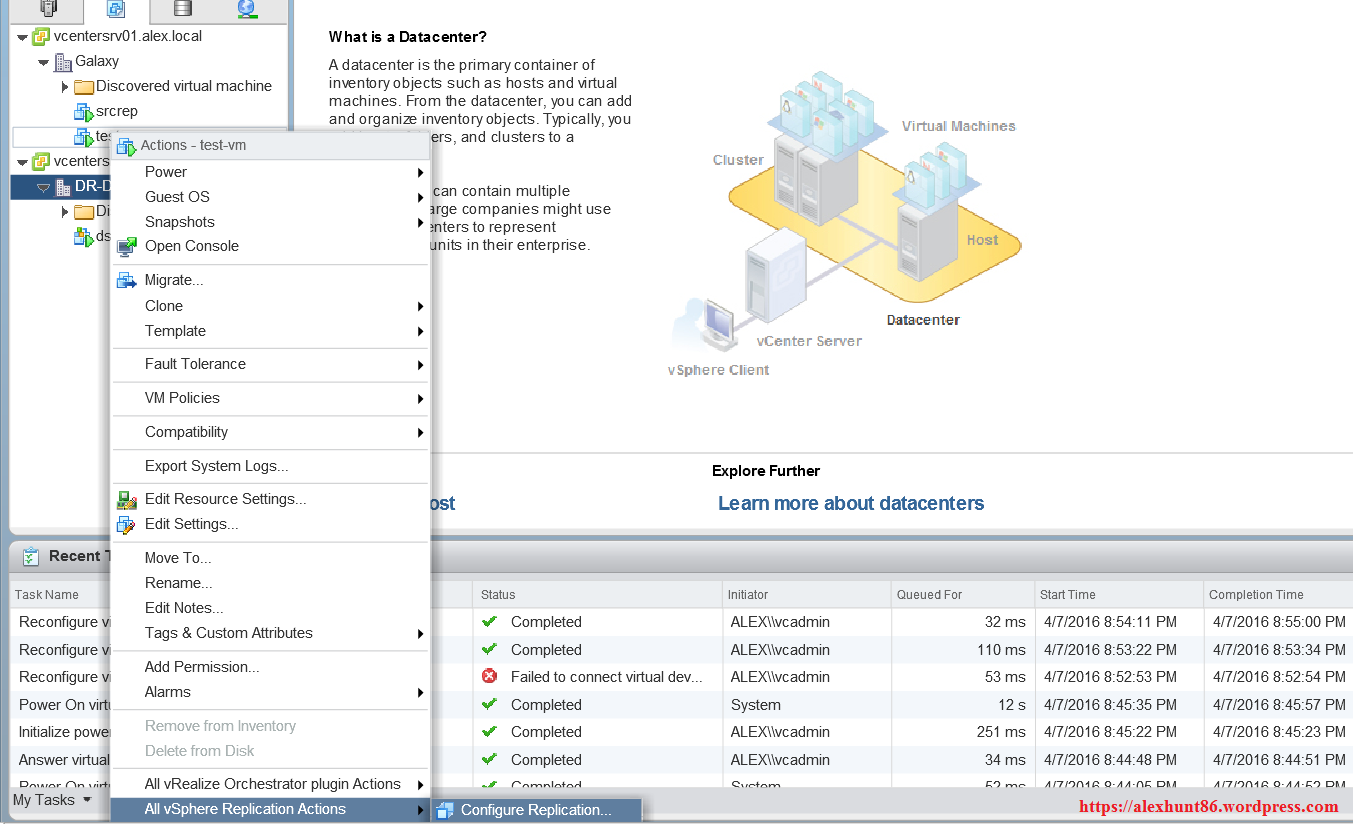
Task: Click the vcentersrv01.alex.local vCenter icon
Action: [x=41, y=37]
